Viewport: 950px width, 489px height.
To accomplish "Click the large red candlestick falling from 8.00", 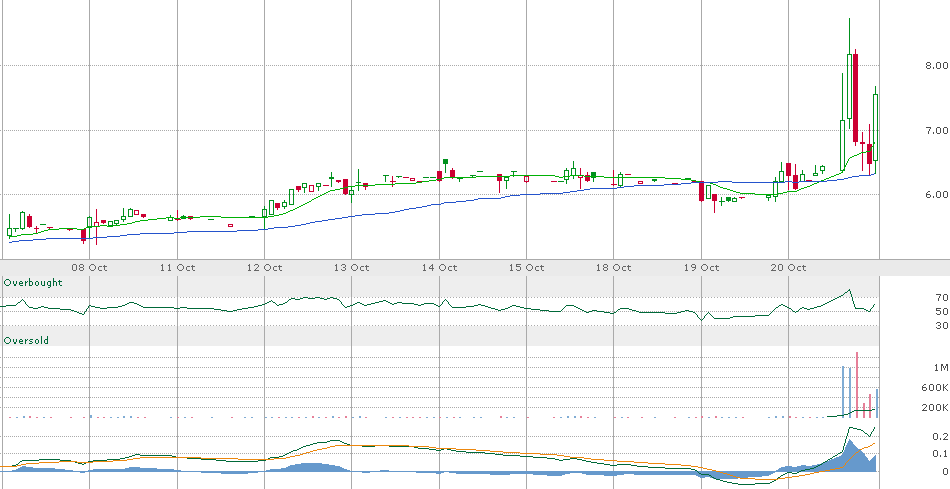I will point(855,97).
